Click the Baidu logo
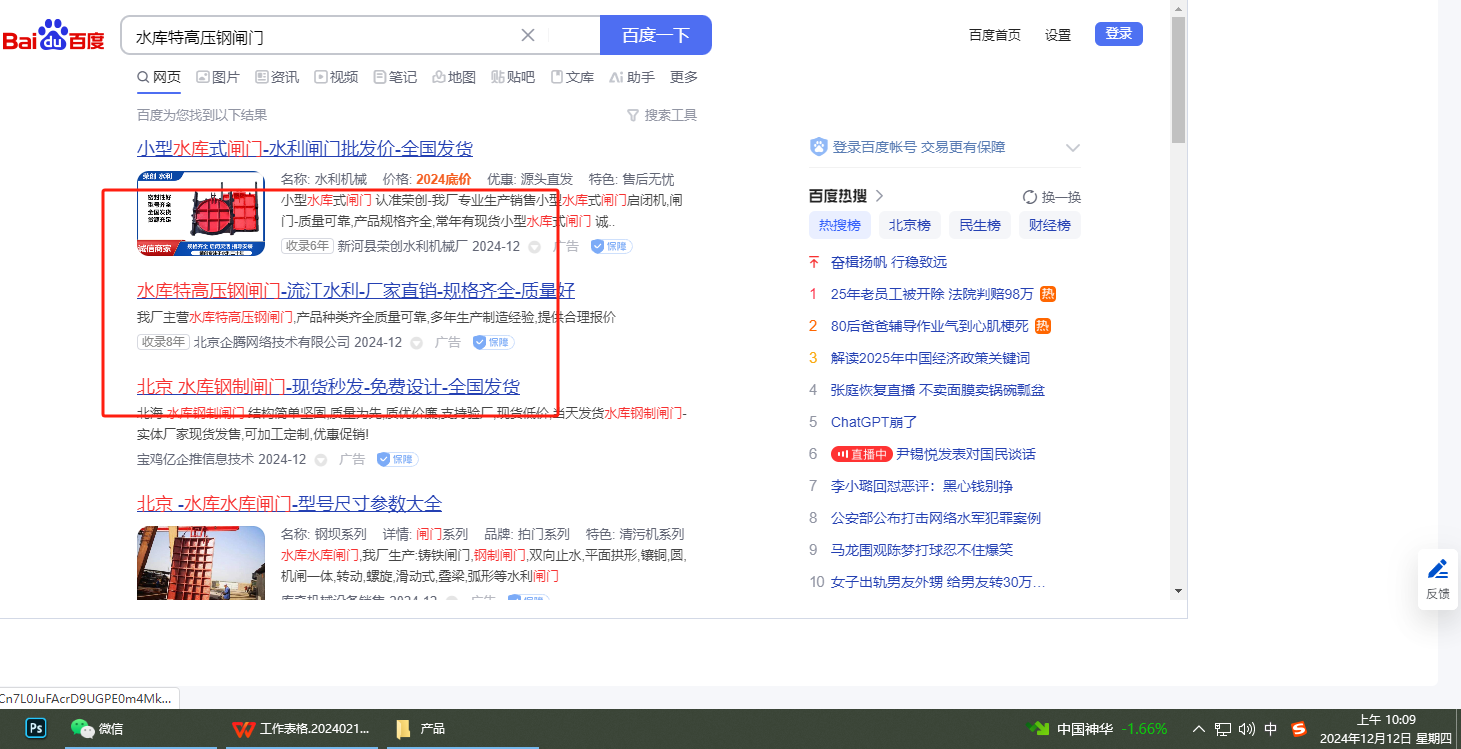Image resolution: width=1461 pixels, height=749 pixels. click(x=53, y=36)
